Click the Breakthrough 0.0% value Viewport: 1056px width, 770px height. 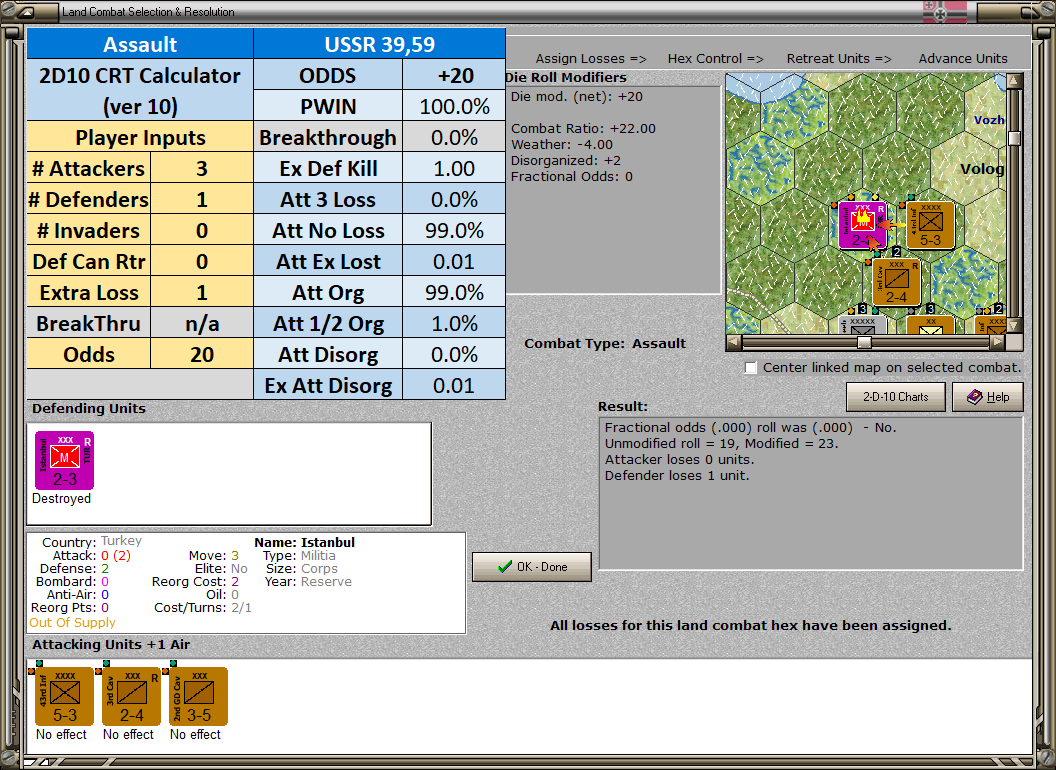pos(455,137)
